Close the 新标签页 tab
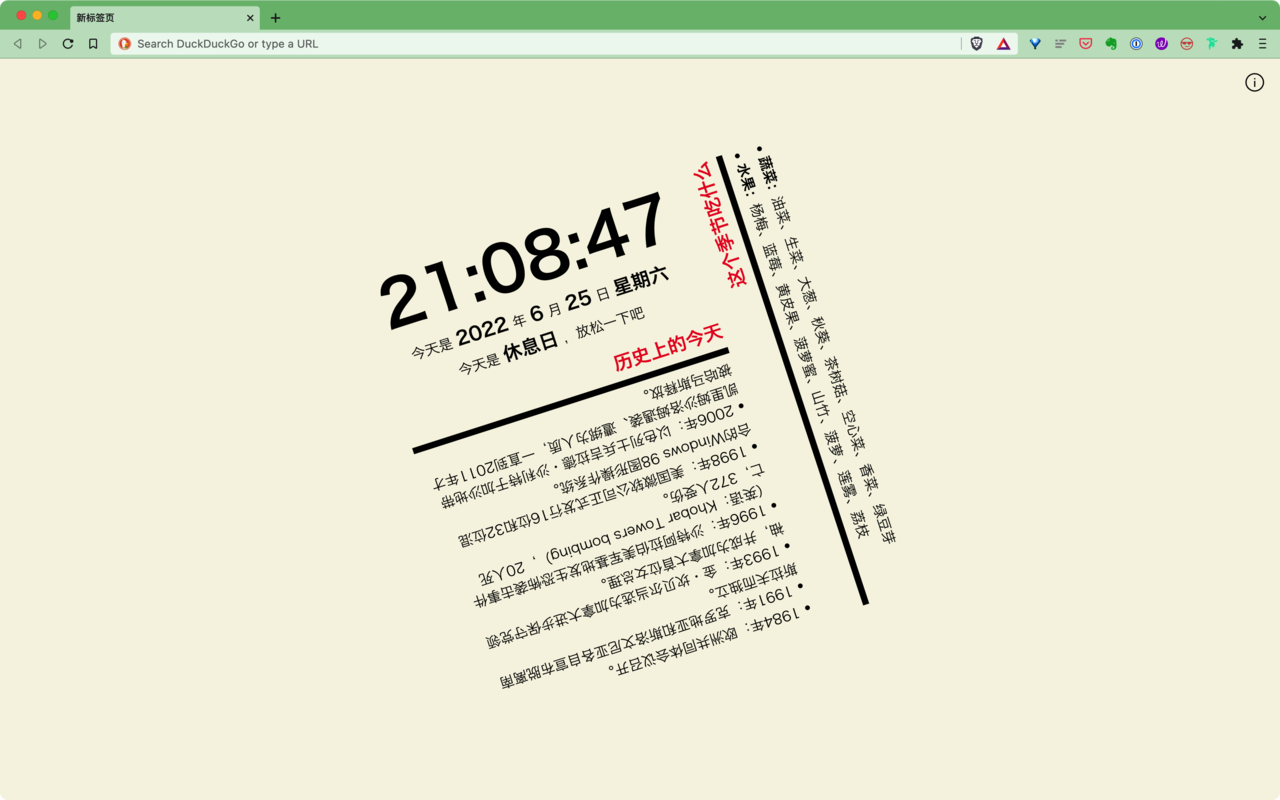The height and width of the screenshot is (800, 1280). [250, 18]
